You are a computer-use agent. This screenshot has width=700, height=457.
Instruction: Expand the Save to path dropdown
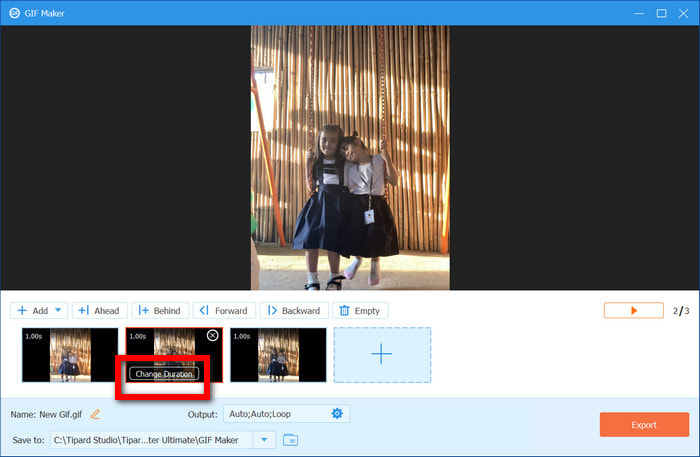[x=264, y=440]
